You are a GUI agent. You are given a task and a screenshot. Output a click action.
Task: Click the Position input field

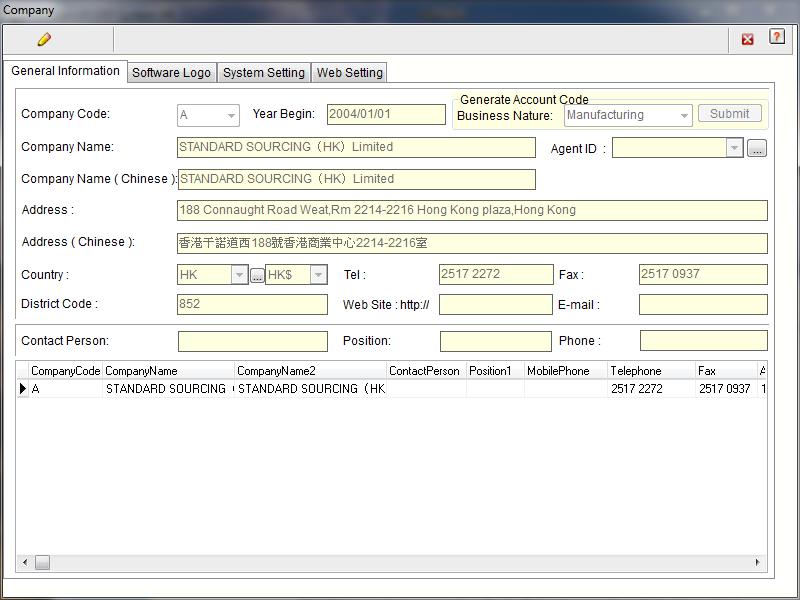pyautogui.click(x=495, y=341)
